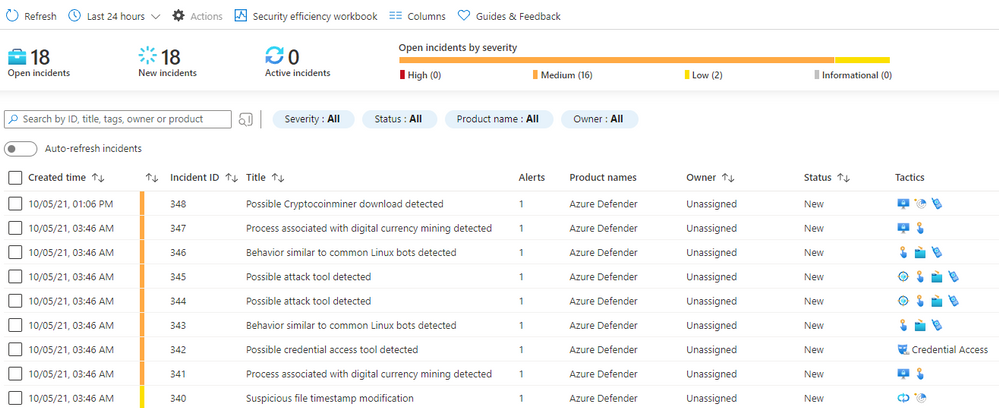Click the Refresh toolbar label
Viewport: 999px width, 408px height.
40,17
